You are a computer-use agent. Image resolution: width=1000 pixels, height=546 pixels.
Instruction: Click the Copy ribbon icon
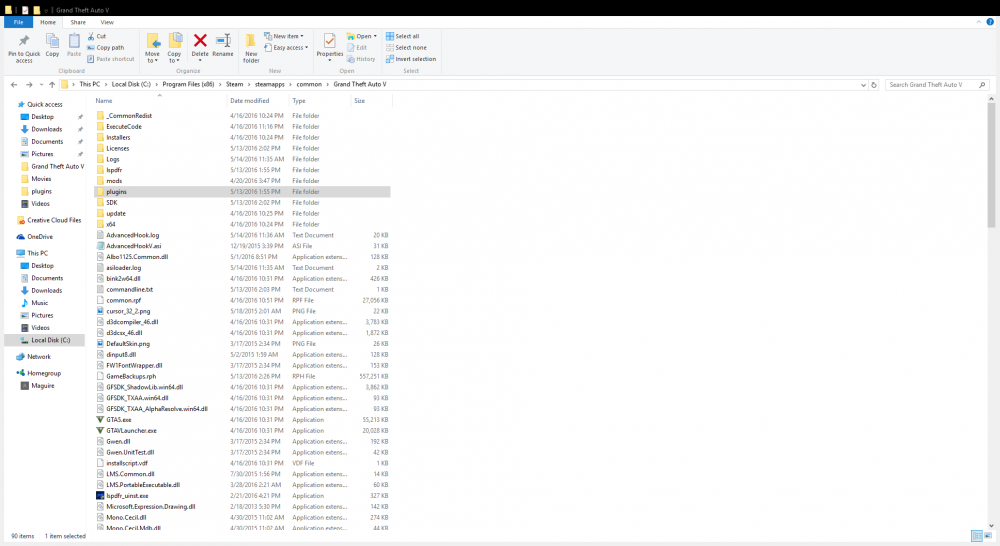[x=52, y=42]
